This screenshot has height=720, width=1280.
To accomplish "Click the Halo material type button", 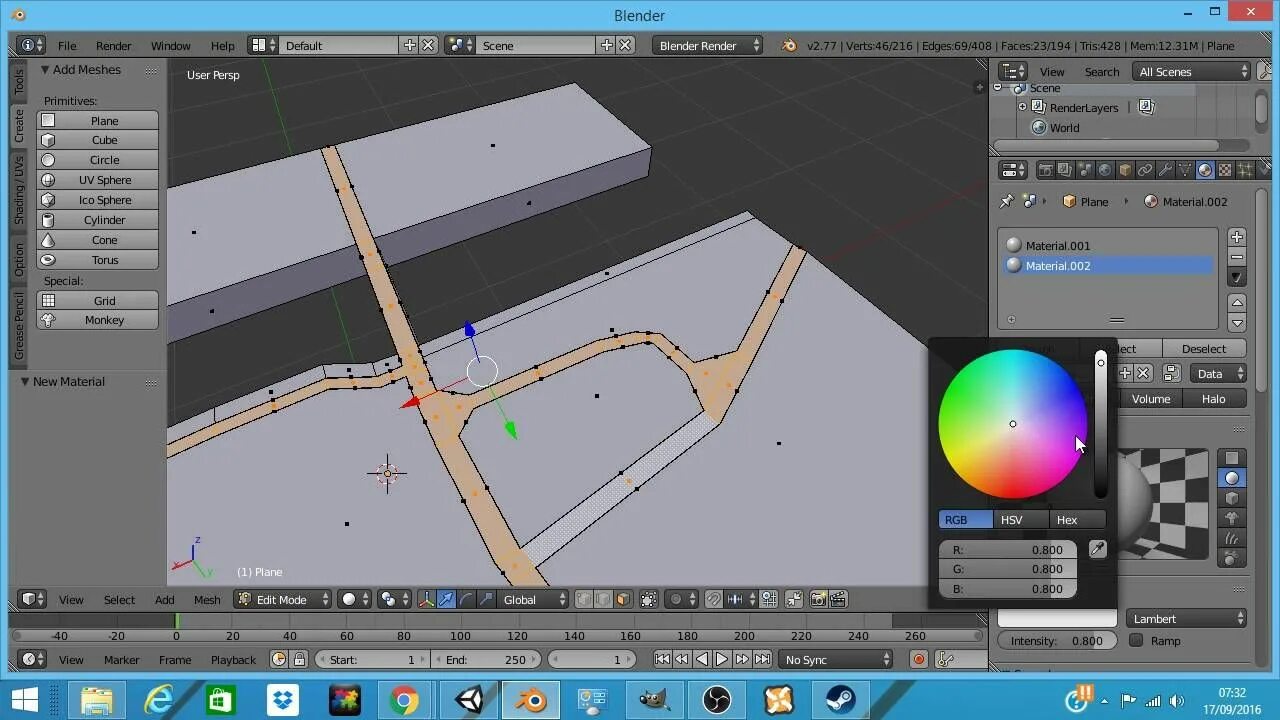I will point(1213,398).
